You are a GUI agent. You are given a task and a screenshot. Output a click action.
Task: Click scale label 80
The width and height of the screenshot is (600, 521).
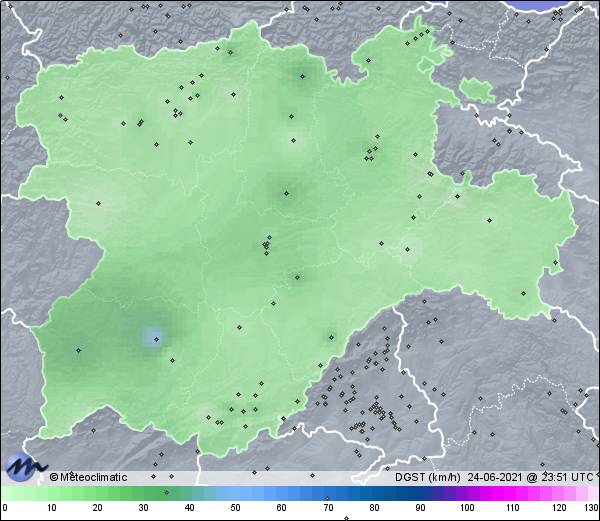(374, 508)
